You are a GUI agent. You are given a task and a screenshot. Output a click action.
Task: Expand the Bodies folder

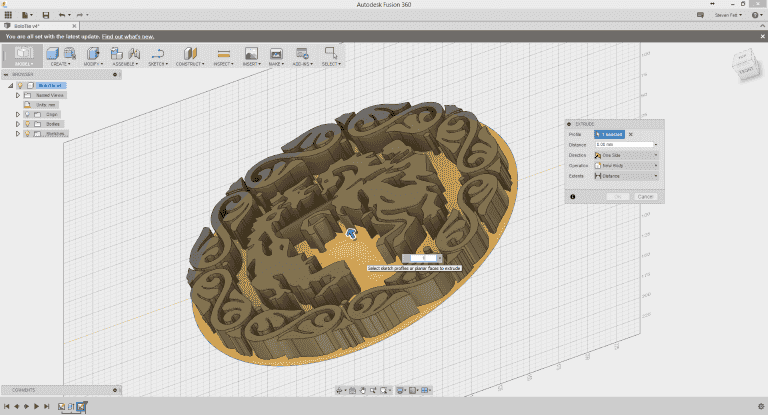(x=18, y=124)
